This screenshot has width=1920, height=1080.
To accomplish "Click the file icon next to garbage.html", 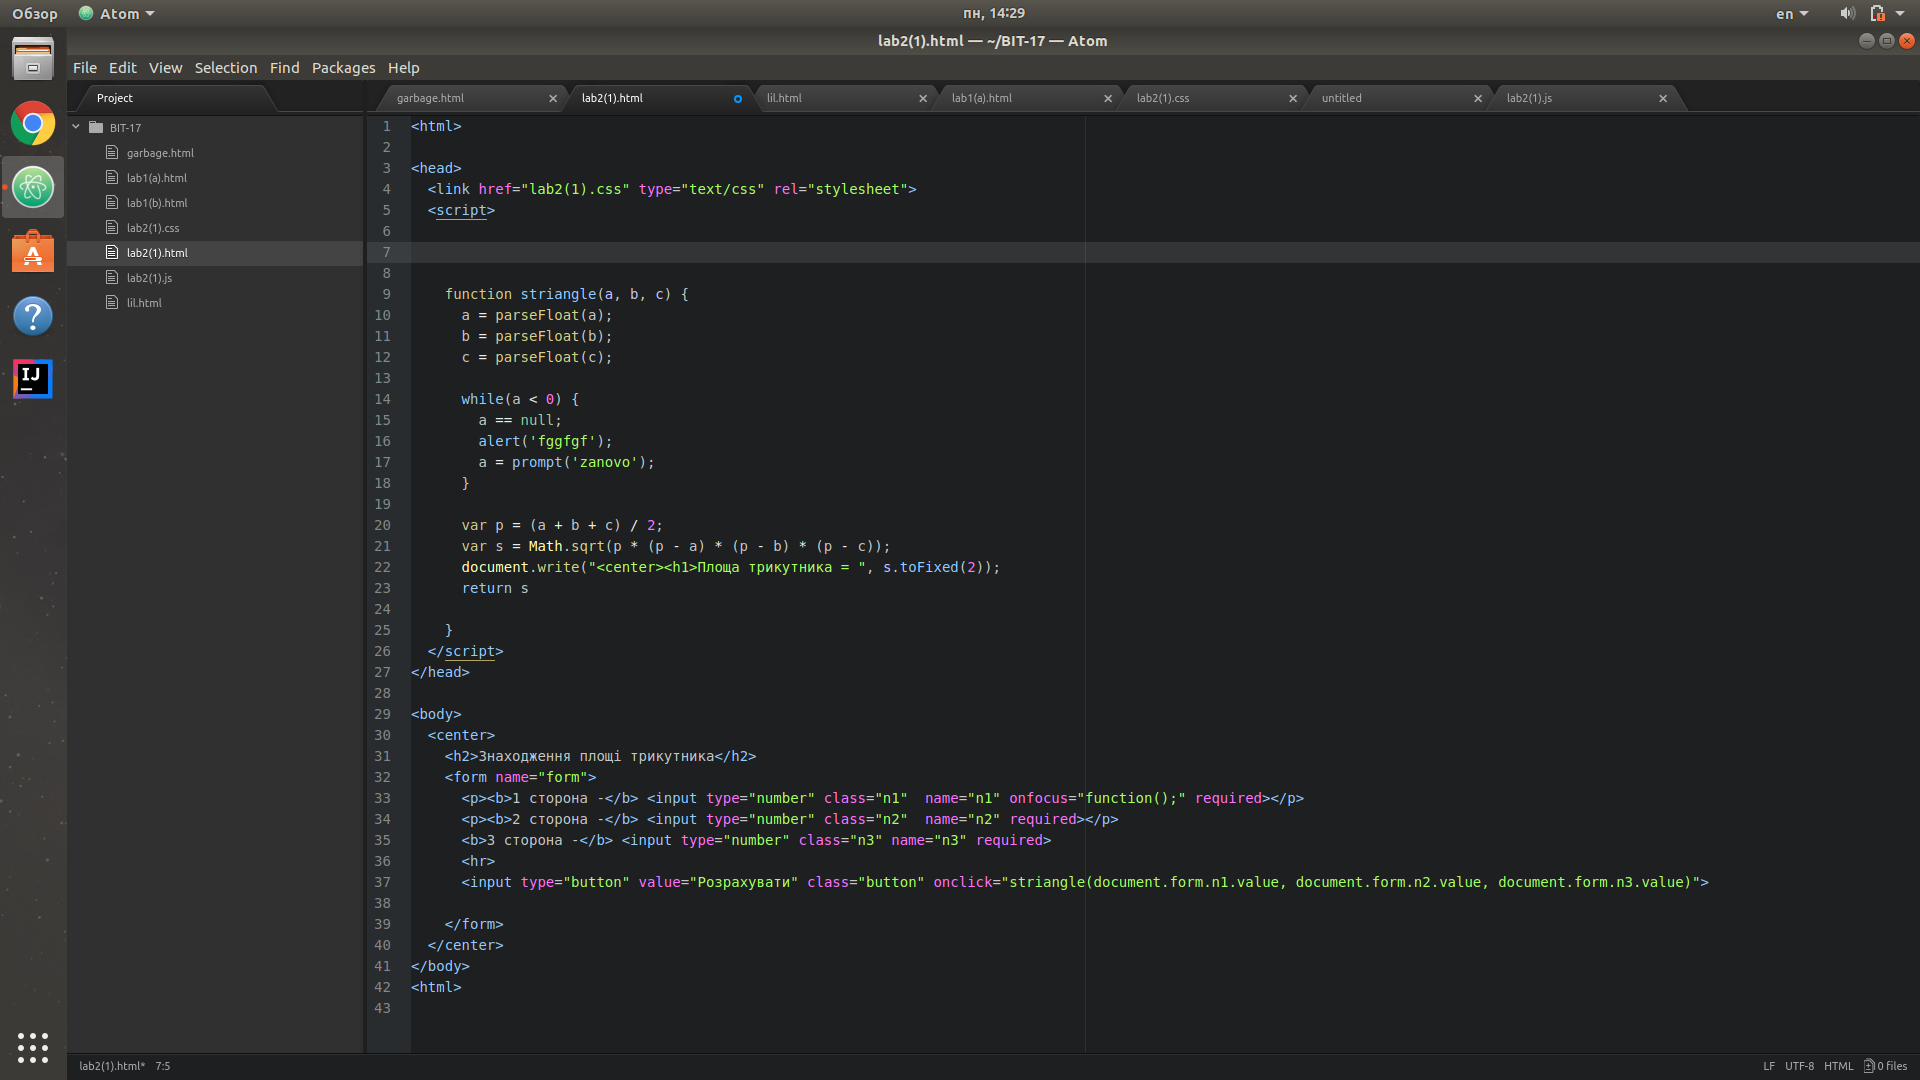I will click(112, 152).
